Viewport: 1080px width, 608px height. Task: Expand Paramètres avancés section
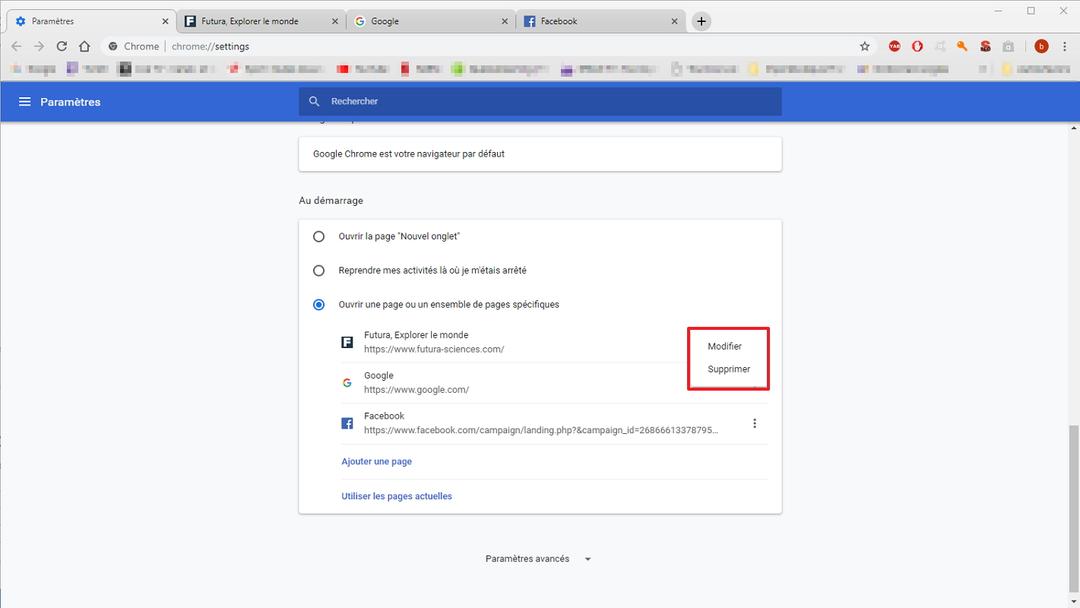(x=538, y=559)
